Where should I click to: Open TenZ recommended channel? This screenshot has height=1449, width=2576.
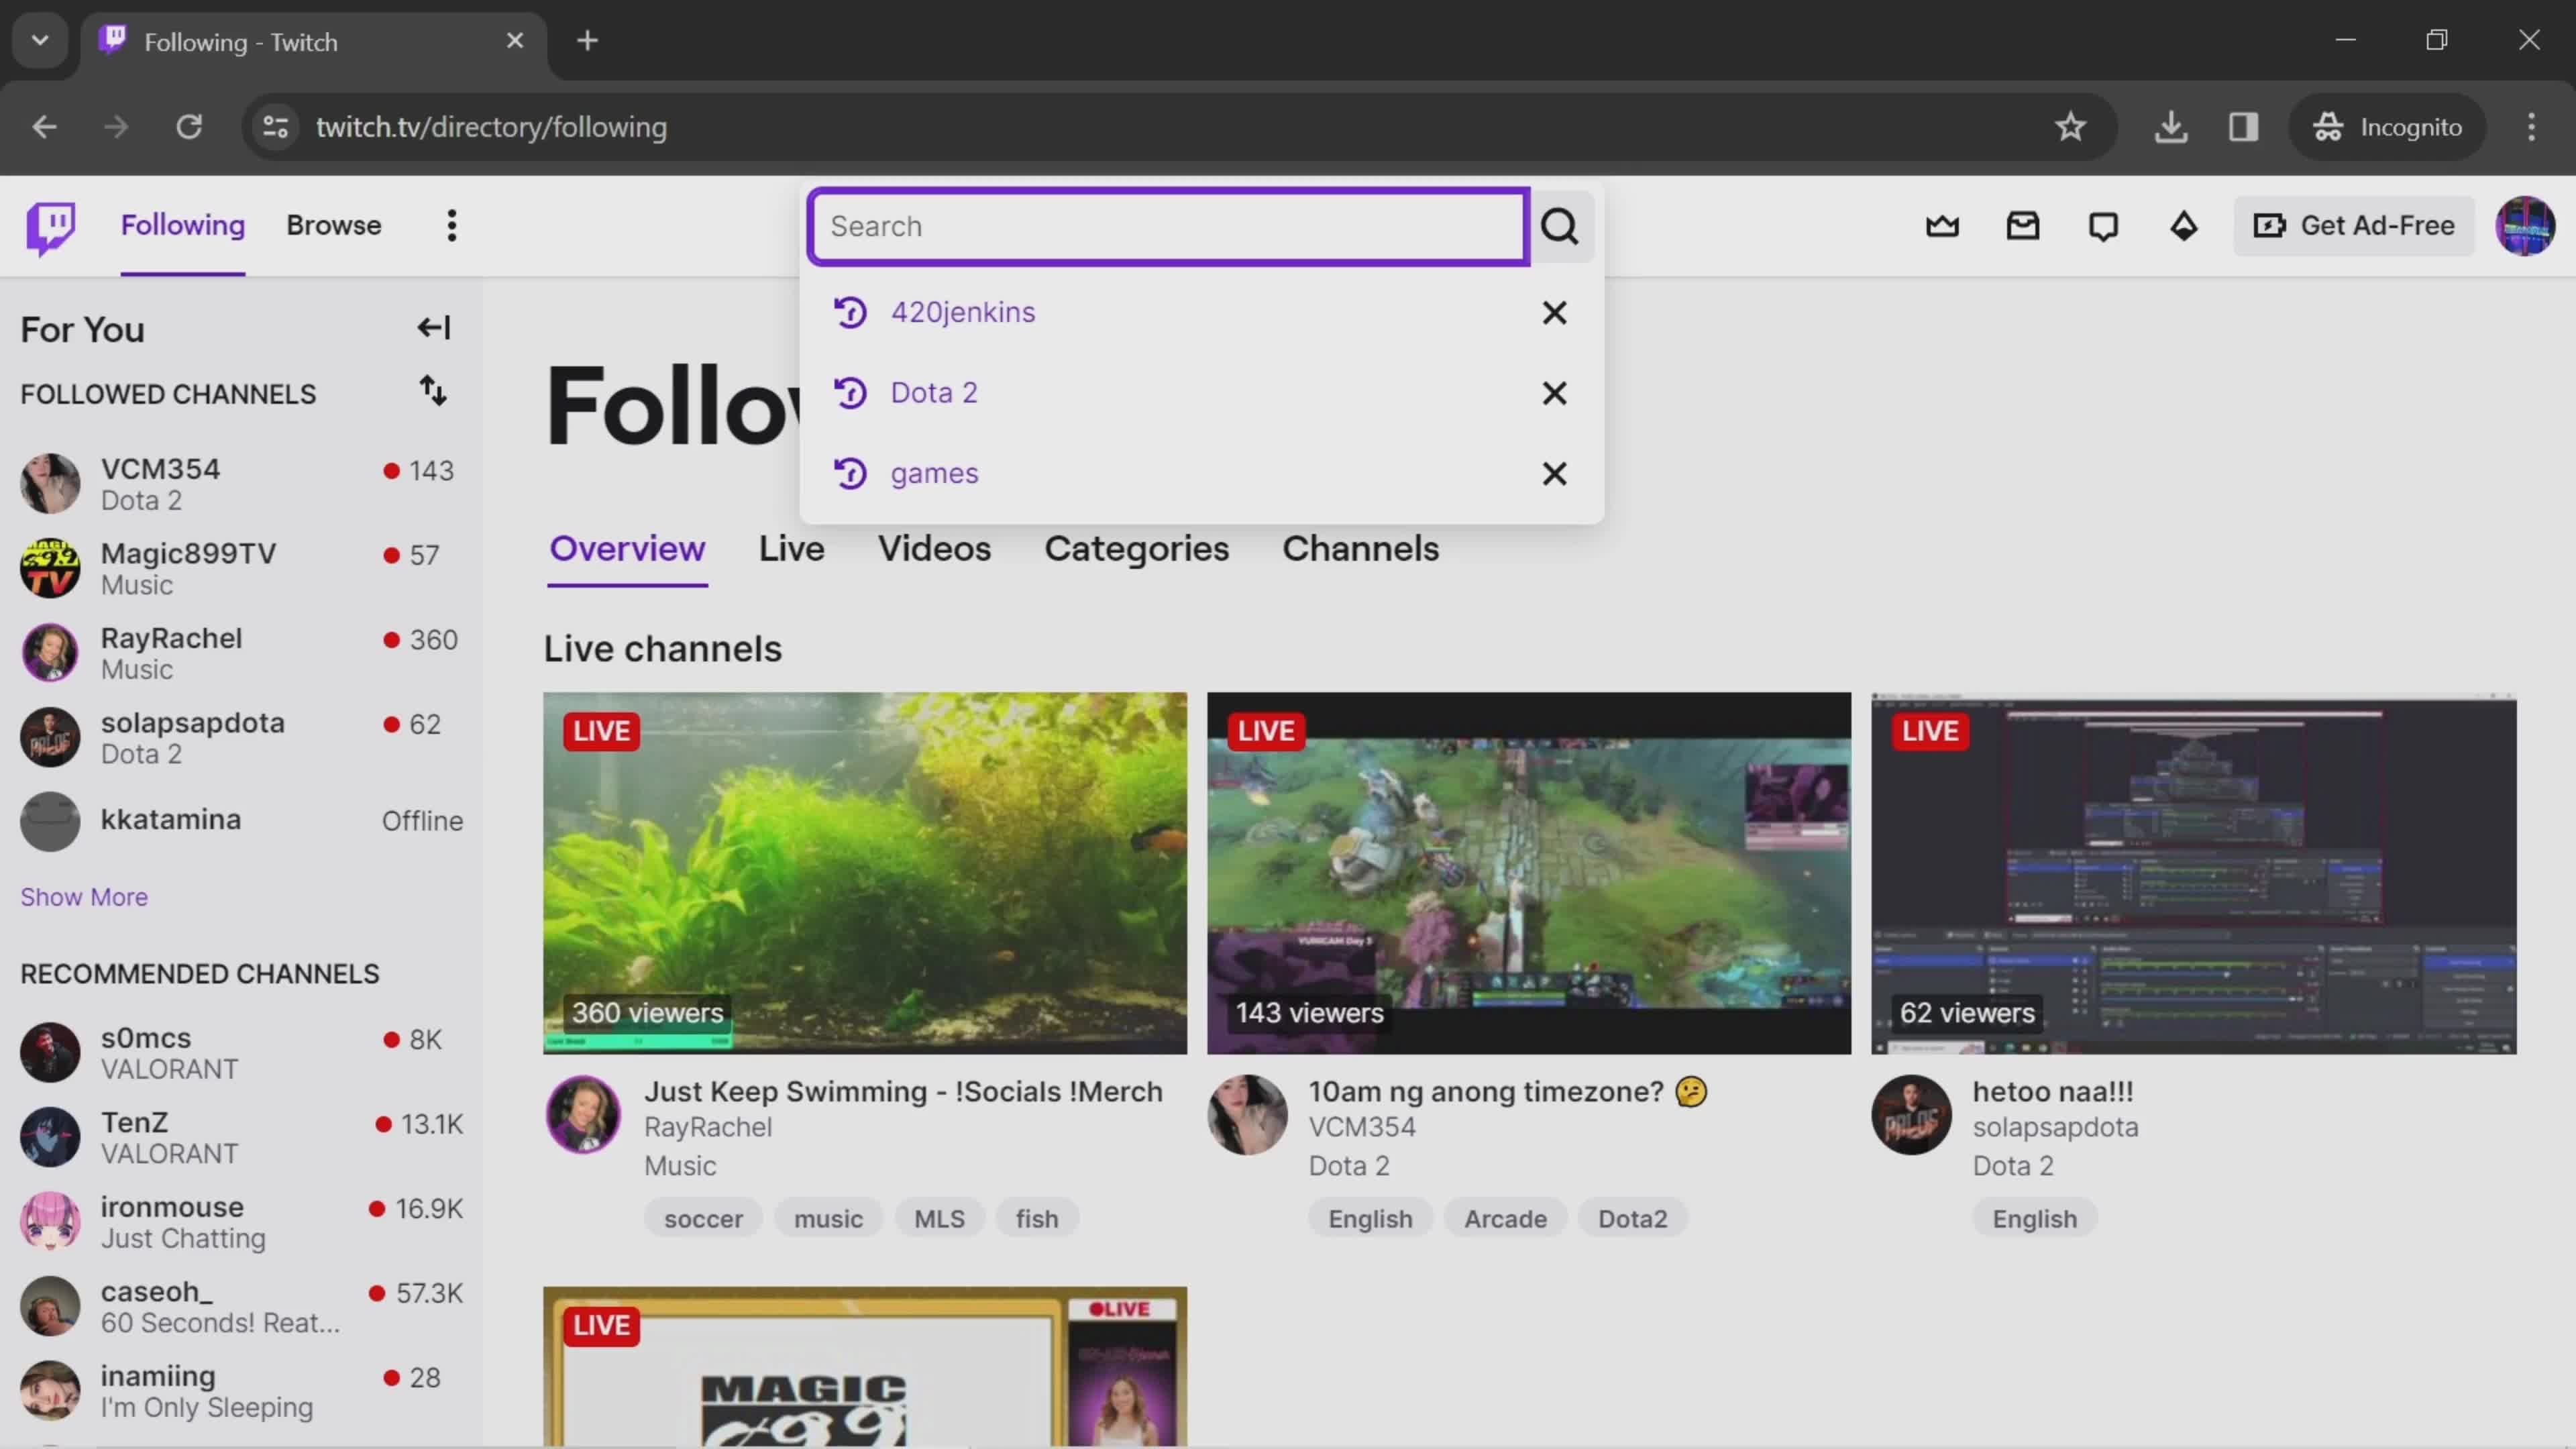point(241,1137)
